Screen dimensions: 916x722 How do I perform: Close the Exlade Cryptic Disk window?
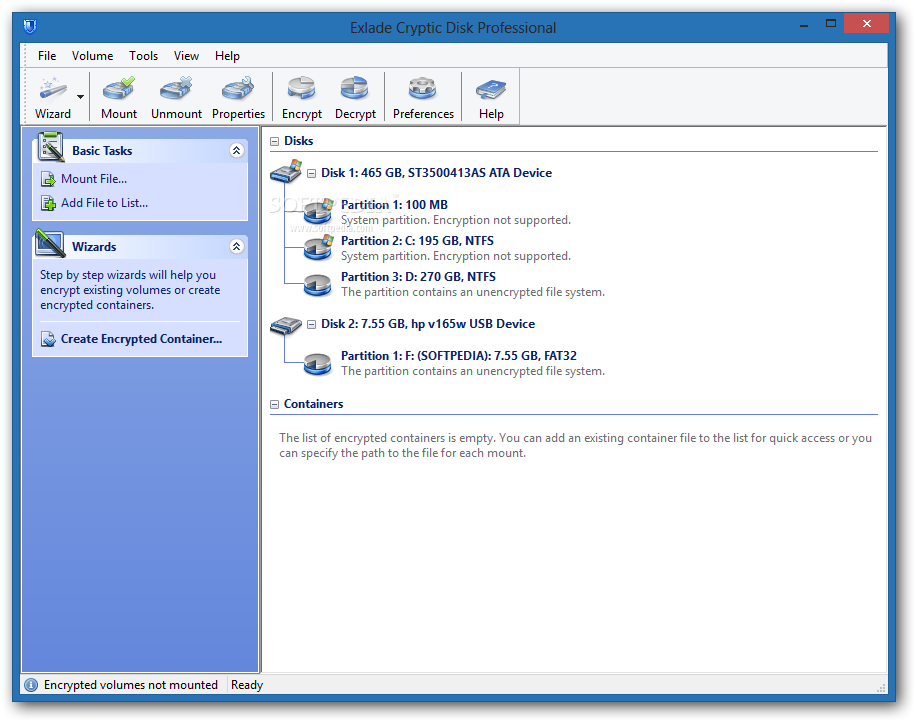[x=866, y=23]
